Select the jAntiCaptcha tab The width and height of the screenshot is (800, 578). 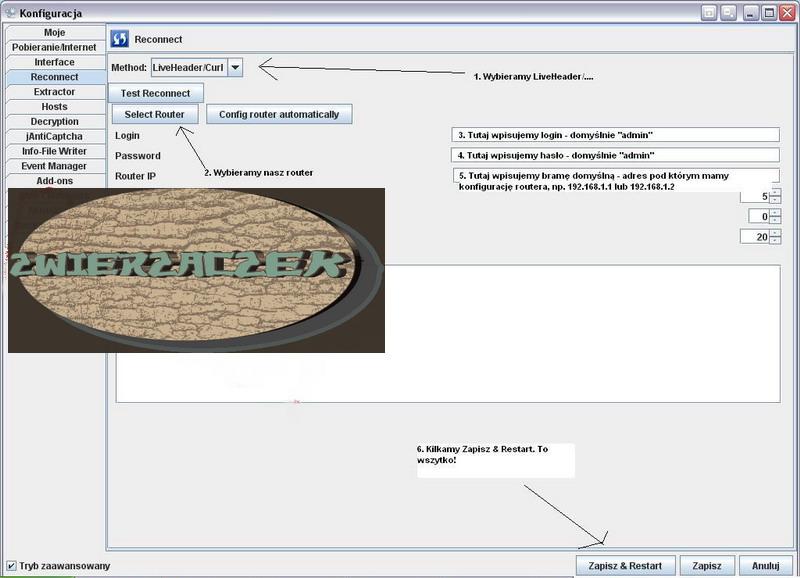point(54,136)
